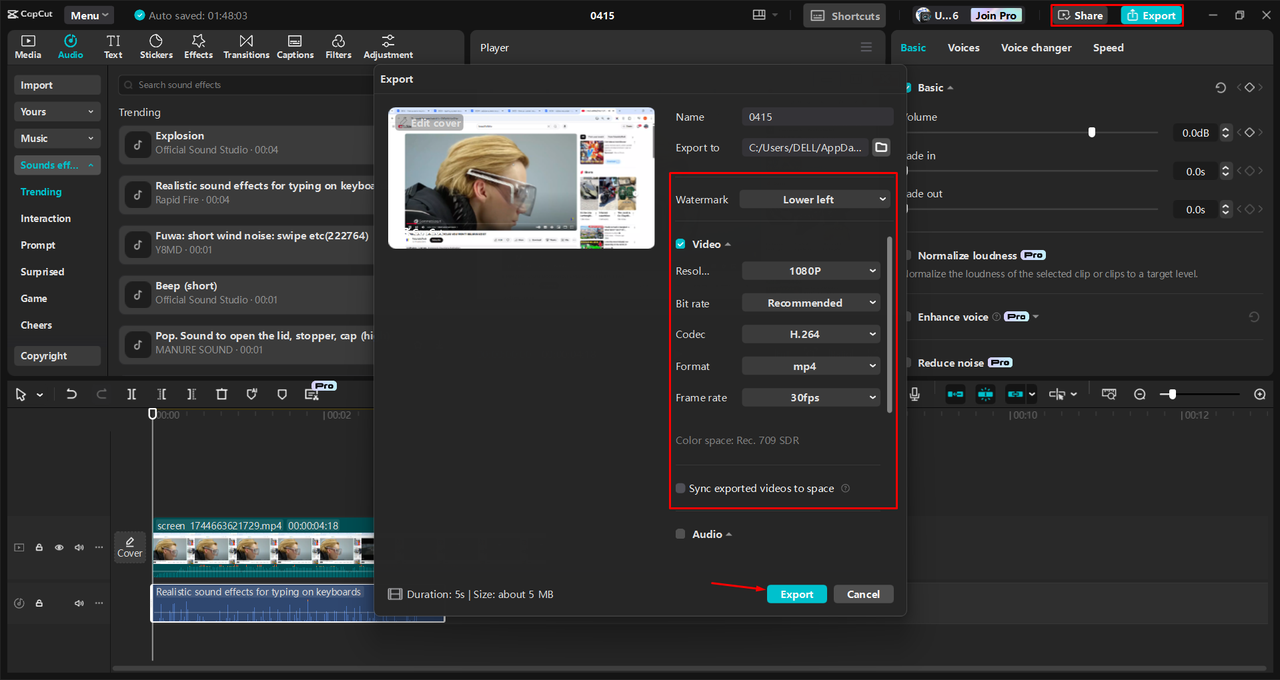The width and height of the screenshot is (1280, 680).
Task: Uncheck the Video export option
Action: [680, 243]
